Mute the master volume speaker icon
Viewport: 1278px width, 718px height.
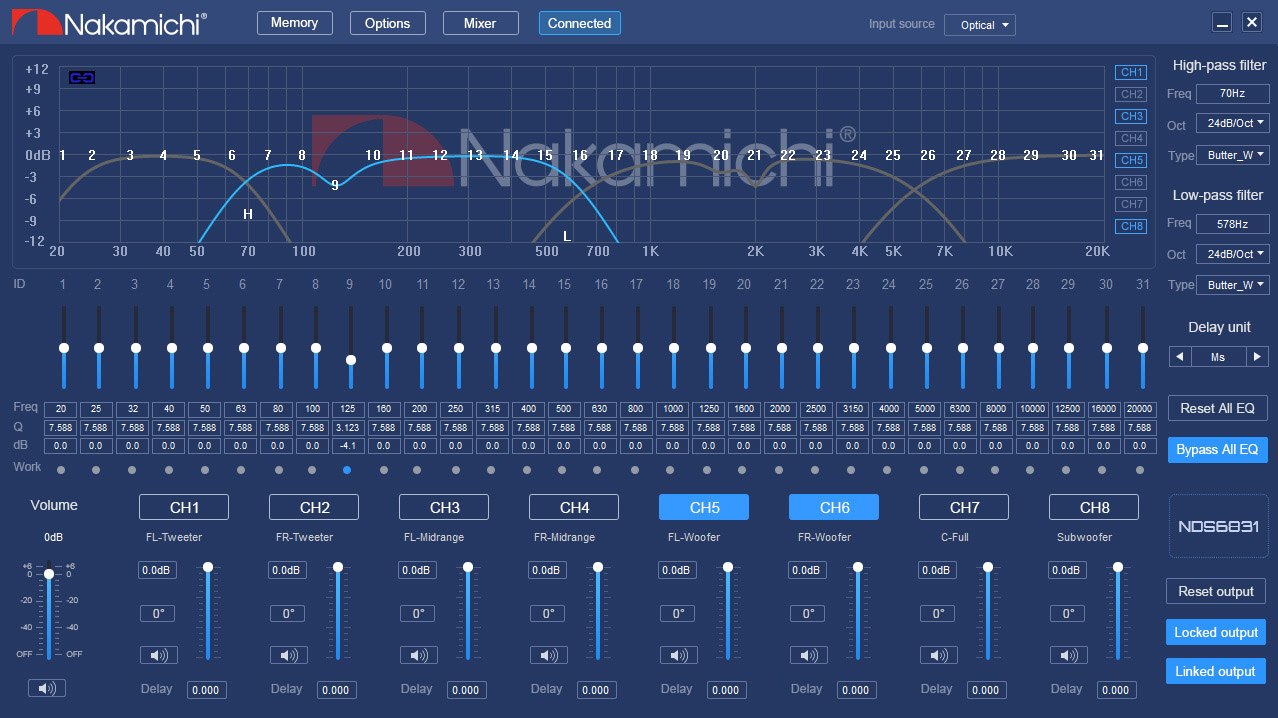[47, 688]
